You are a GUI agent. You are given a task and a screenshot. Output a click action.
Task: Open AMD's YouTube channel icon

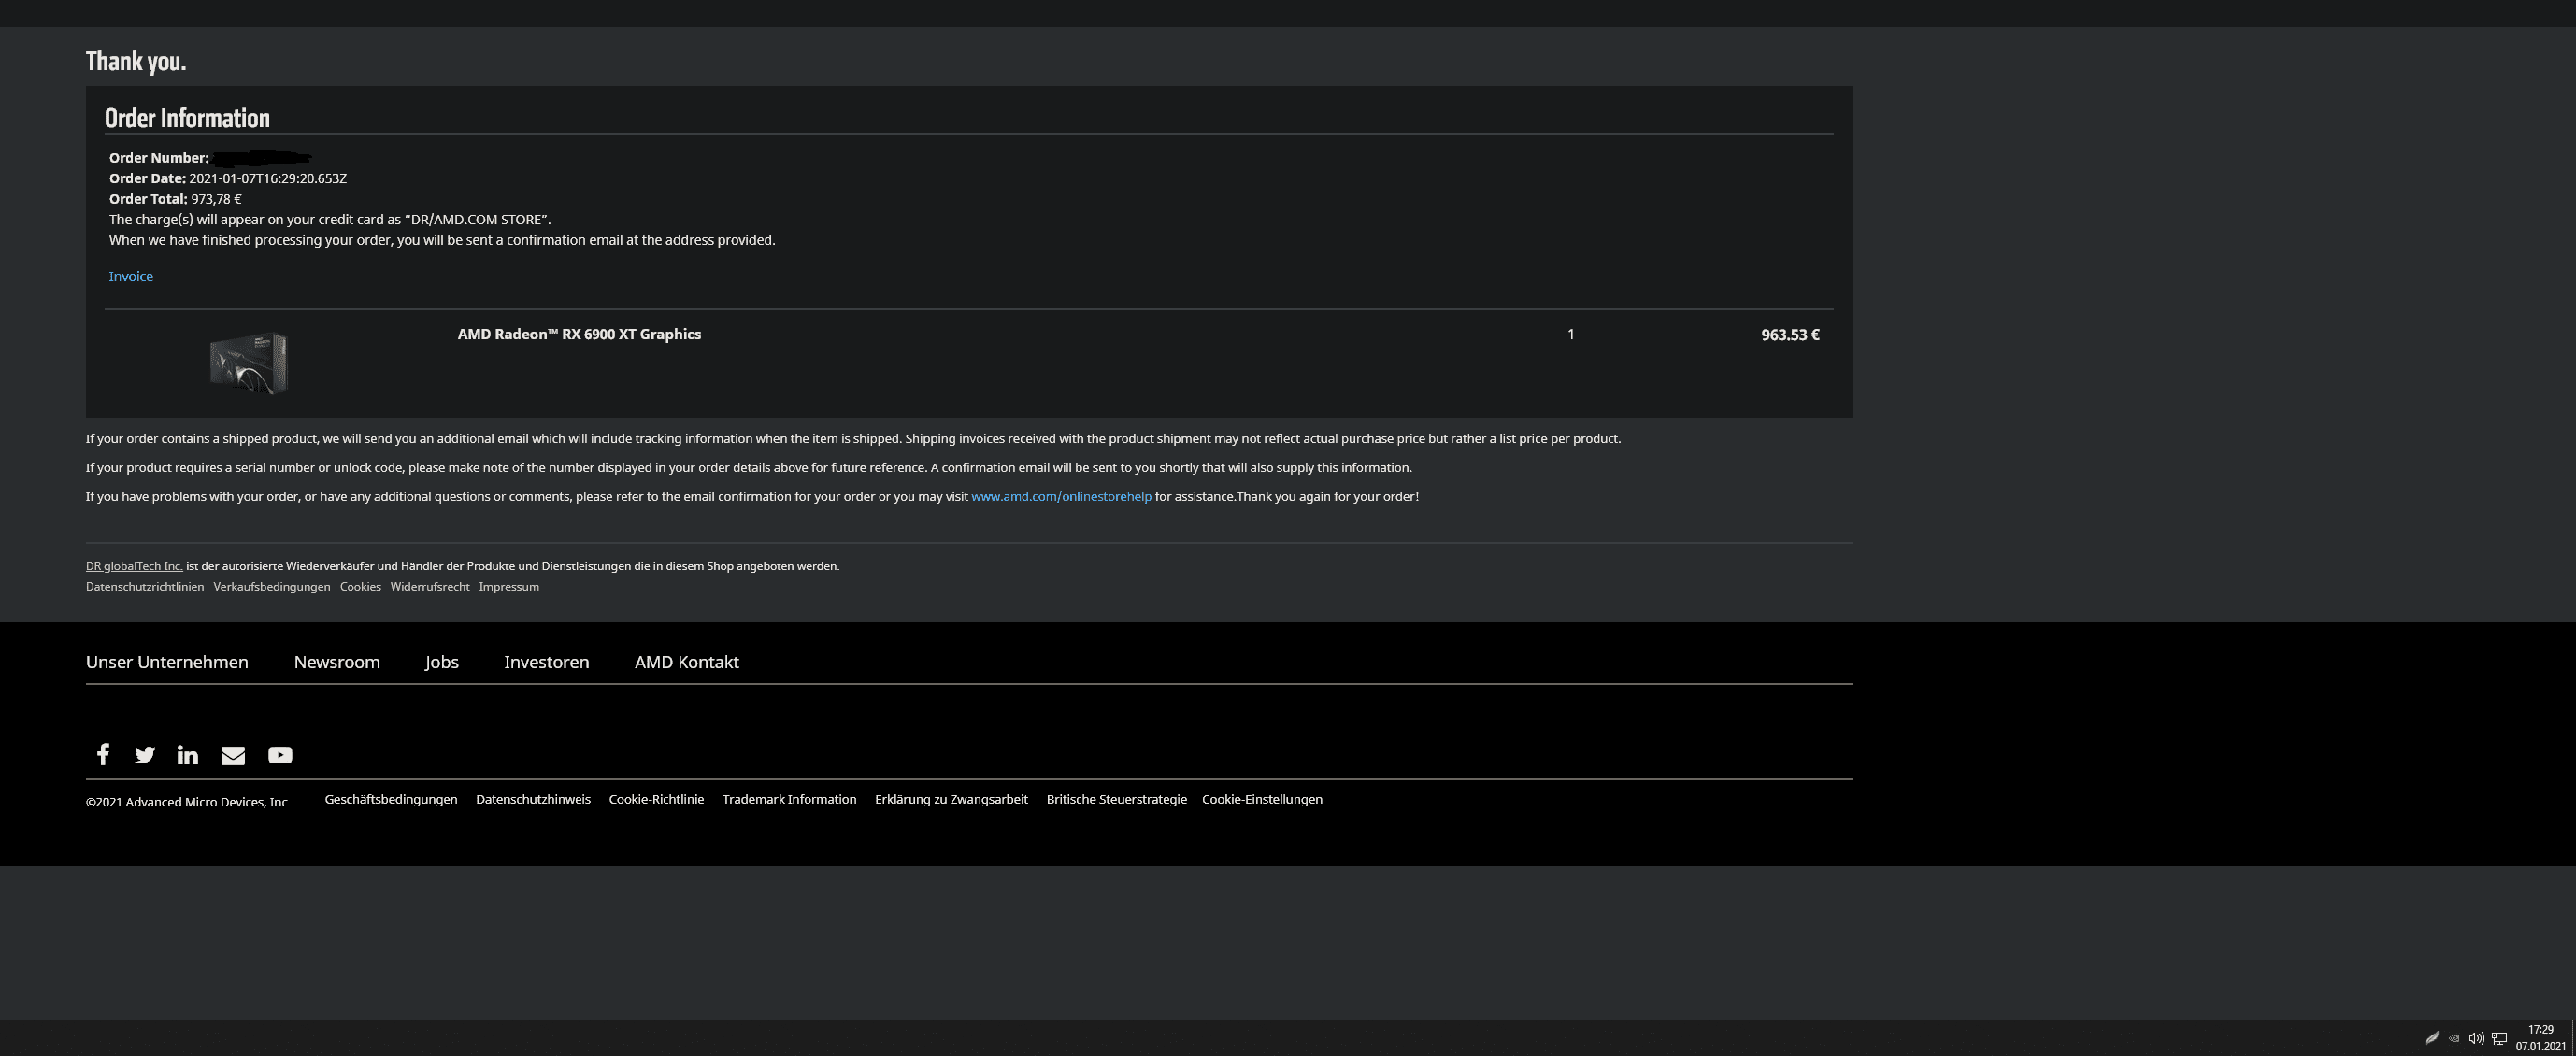[280, 755]
